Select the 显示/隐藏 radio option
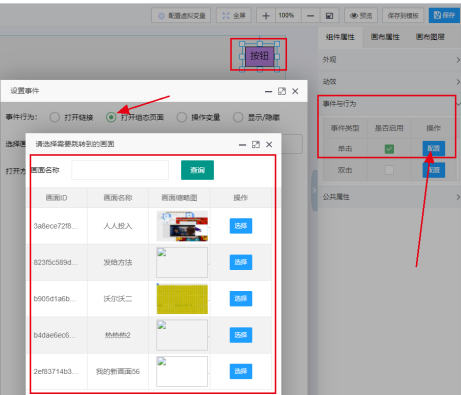The width and height of the screenshot is (461, 395). click(238, 117)
